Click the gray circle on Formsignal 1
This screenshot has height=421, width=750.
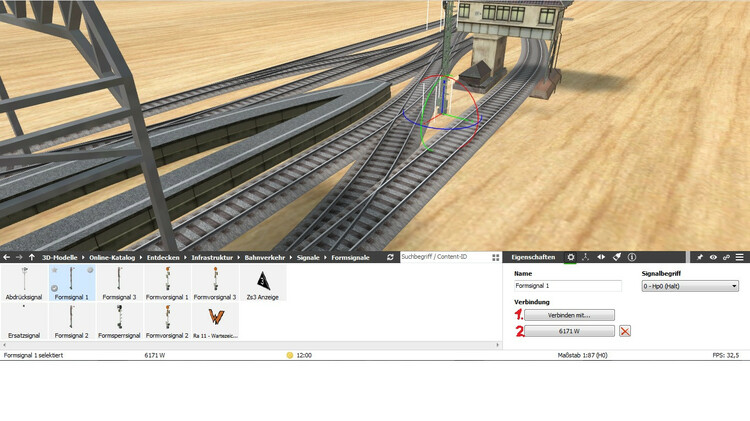[90, 270]
